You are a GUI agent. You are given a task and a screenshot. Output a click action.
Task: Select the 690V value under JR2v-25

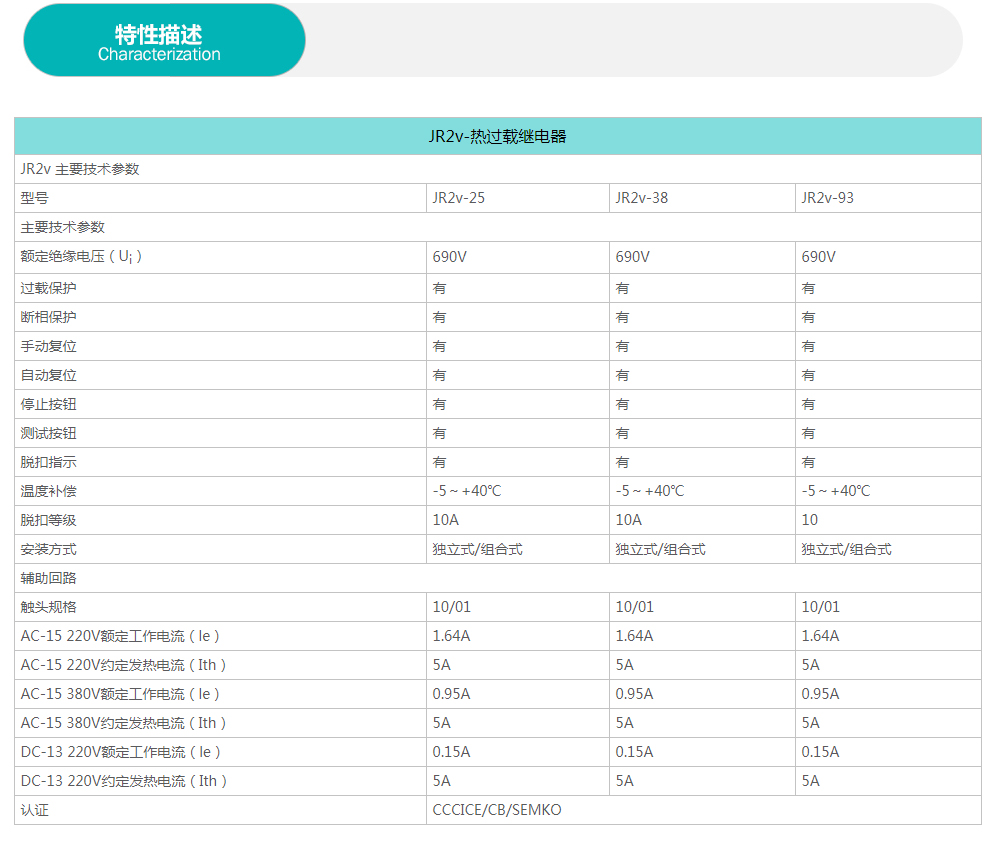pos(450,257)
